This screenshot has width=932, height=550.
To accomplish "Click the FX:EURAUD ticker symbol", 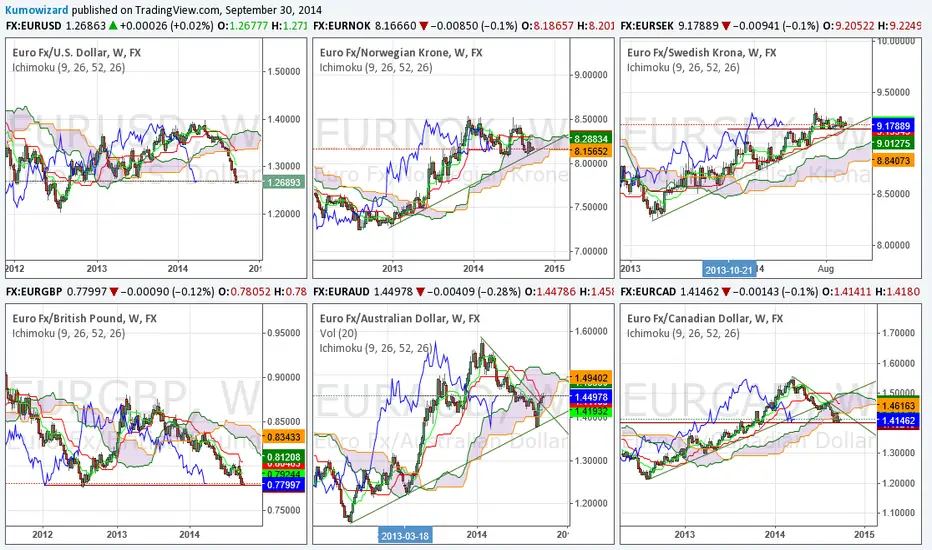I will pos(342,292).
